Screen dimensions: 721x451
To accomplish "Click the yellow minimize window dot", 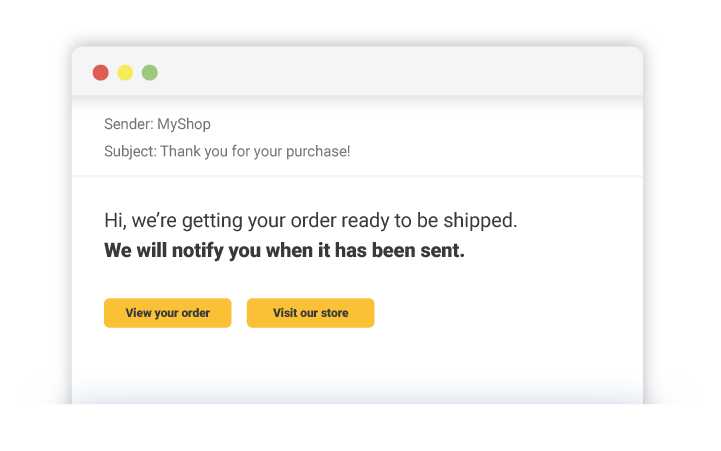I will pyautogui.click(x=125, y=72).
